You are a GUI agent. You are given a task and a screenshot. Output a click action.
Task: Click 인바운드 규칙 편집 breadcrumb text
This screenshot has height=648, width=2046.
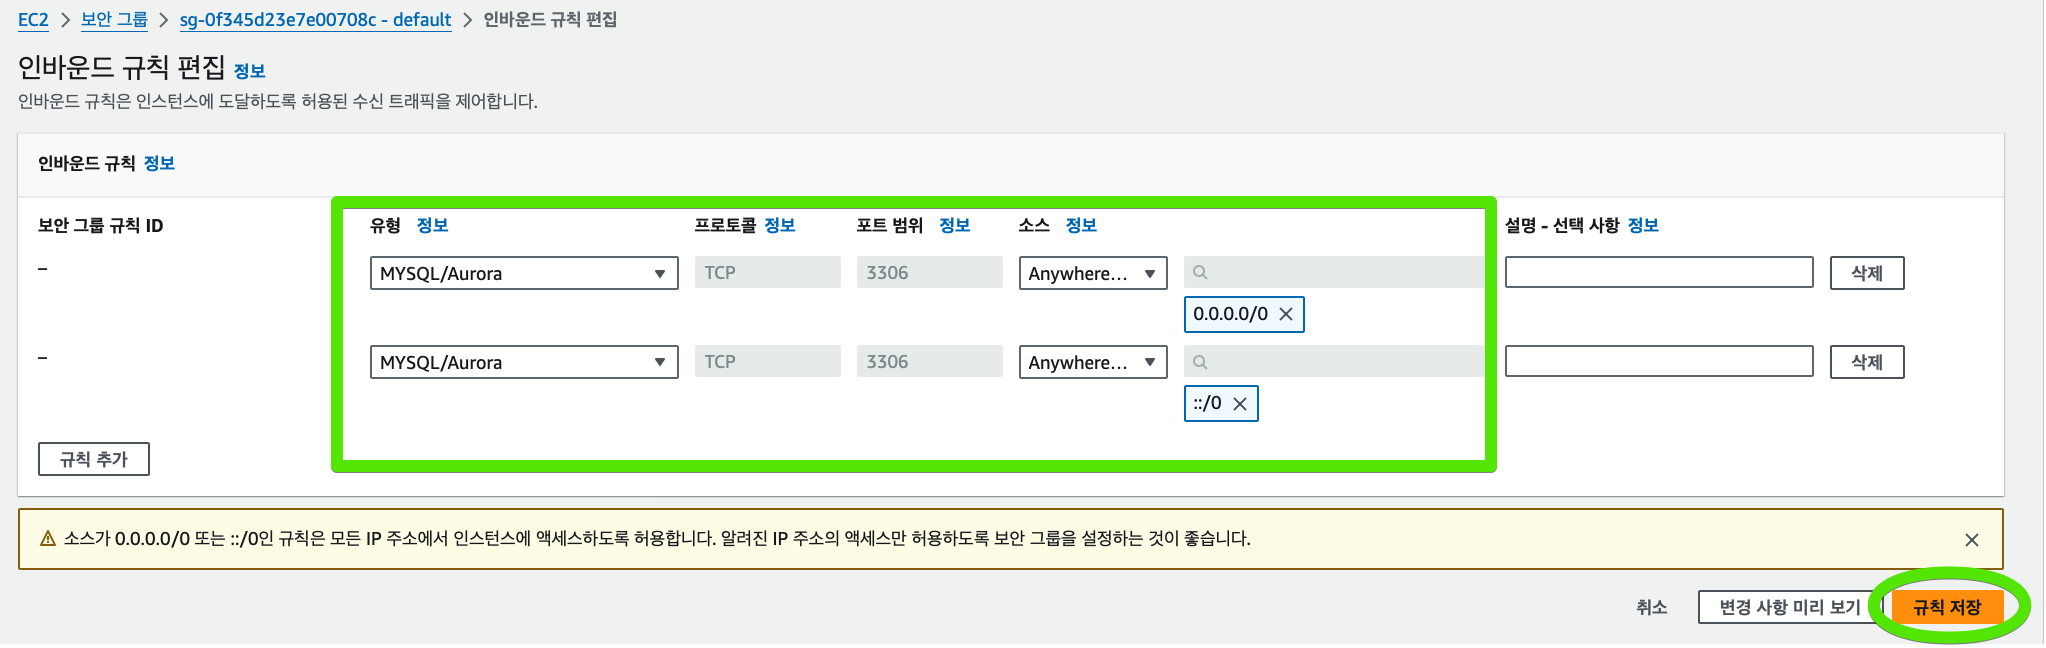click(x=550, y=20)
